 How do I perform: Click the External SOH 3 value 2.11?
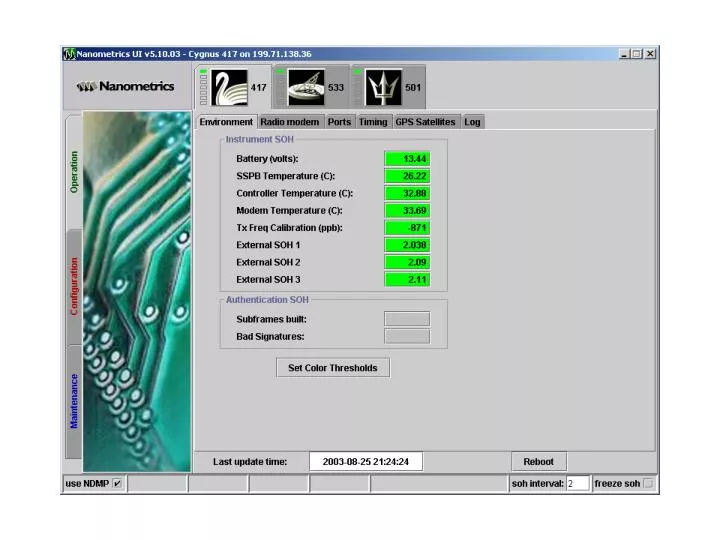[407, 280]
